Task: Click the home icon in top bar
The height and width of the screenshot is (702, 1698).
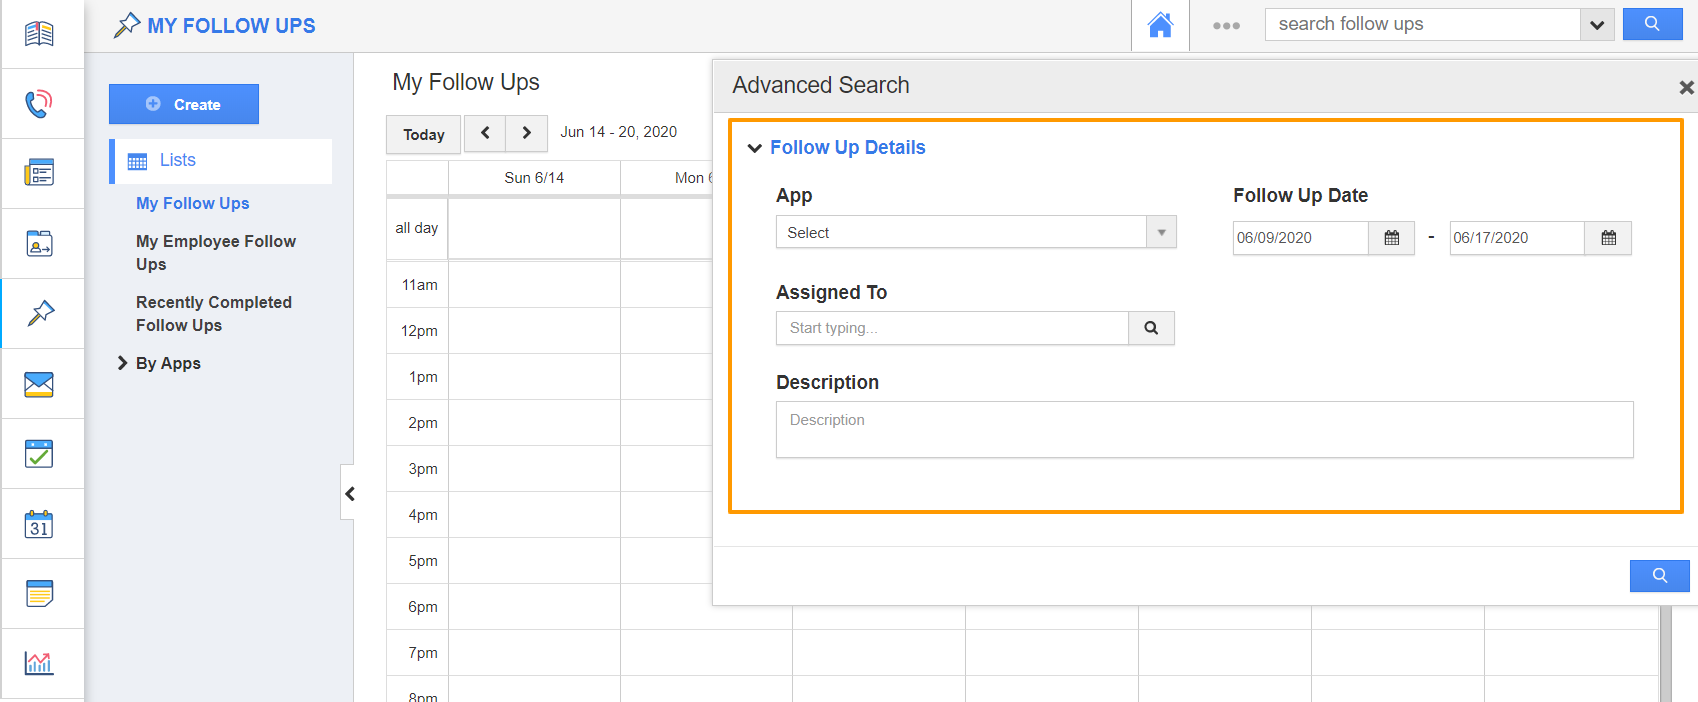Action: tap(1160, 25)
